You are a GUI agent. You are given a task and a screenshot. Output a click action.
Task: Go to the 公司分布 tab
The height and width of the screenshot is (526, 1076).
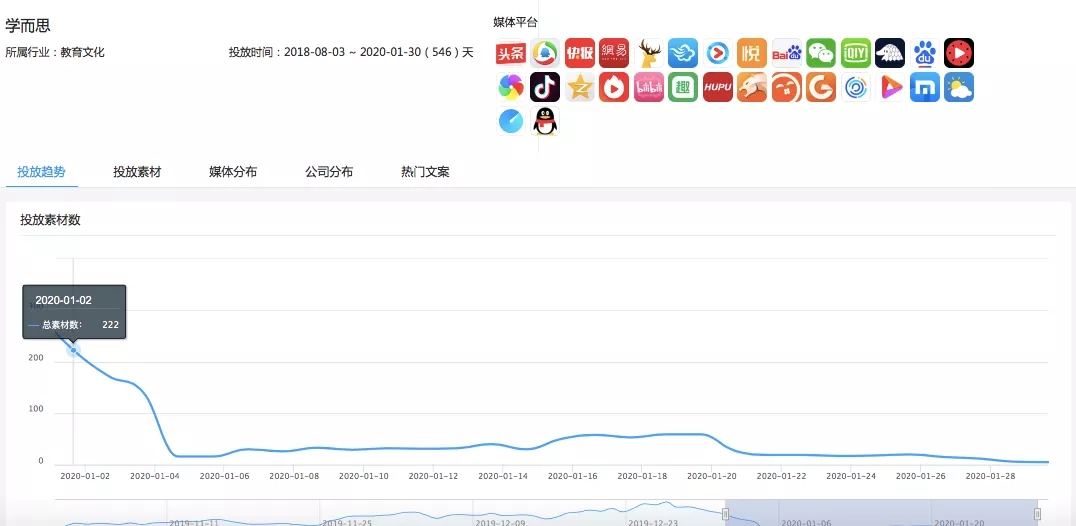[x=329, y=172]
